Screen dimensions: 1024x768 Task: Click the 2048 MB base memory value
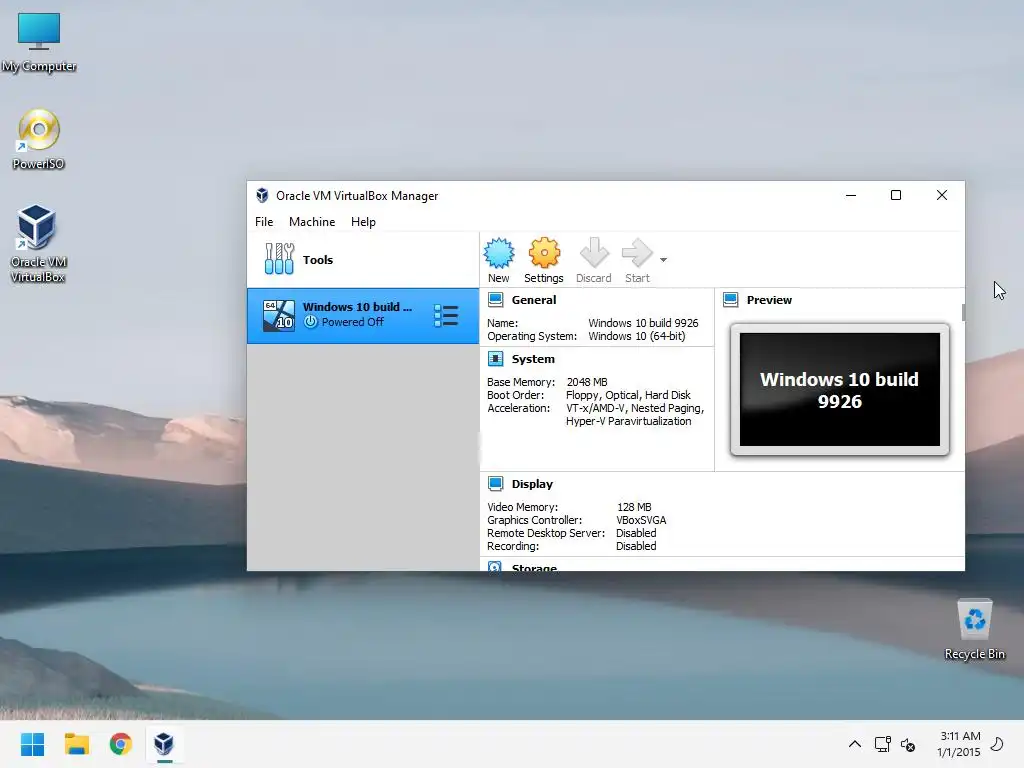pyautogui.click(x=587, y=382)
